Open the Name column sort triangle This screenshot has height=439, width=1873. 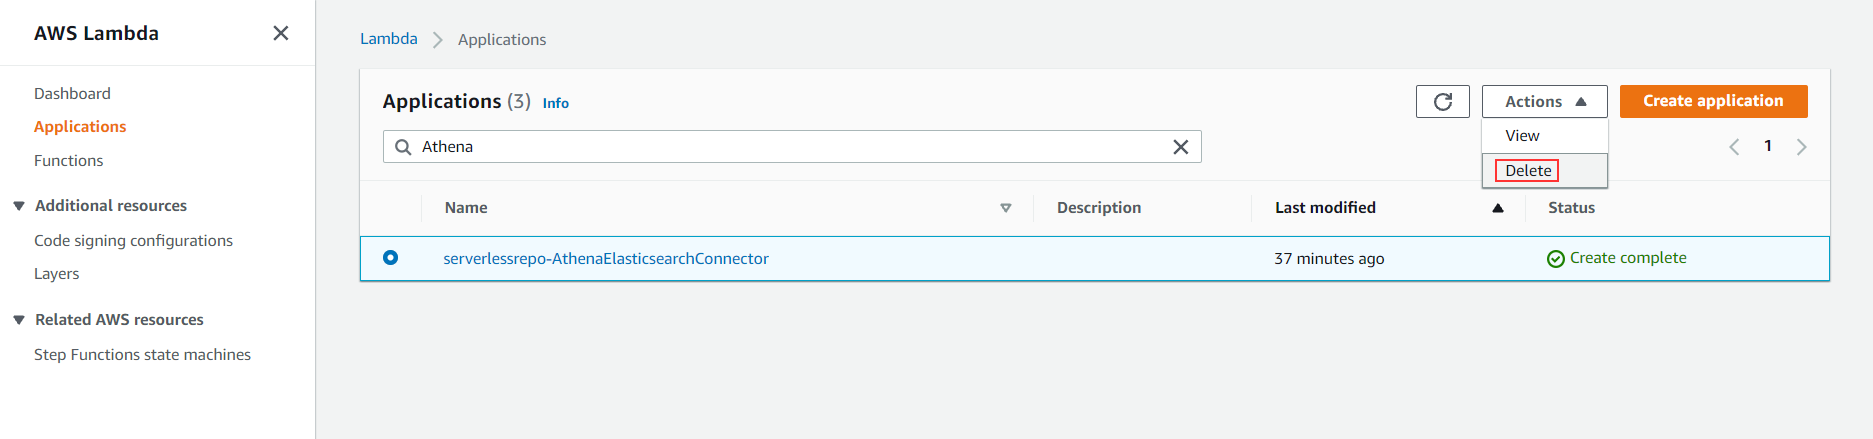1005,208
